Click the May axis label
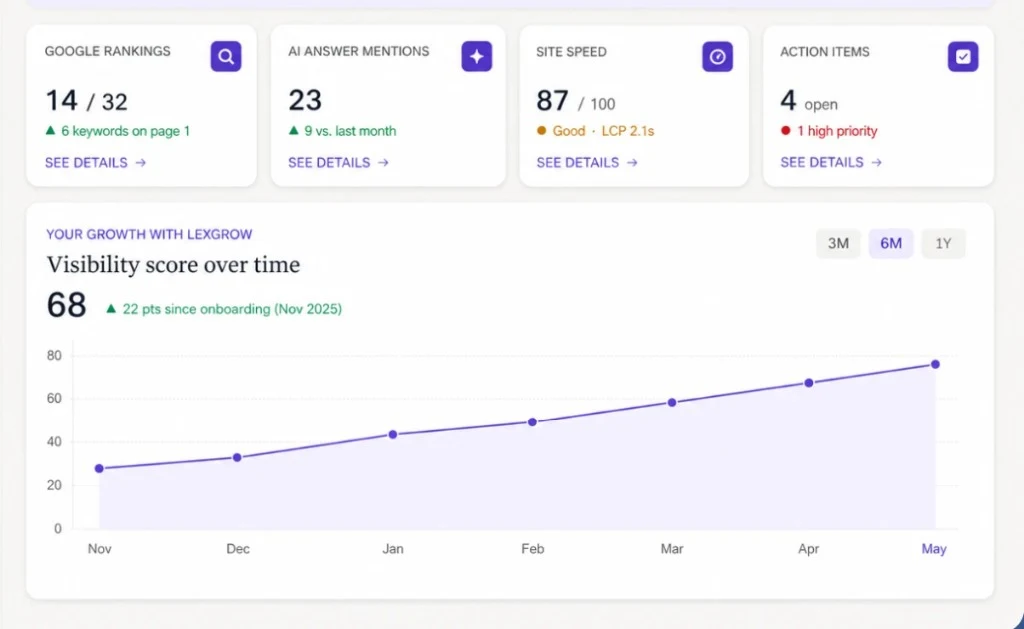1024x629 pixels. click(x=934, y=549)
